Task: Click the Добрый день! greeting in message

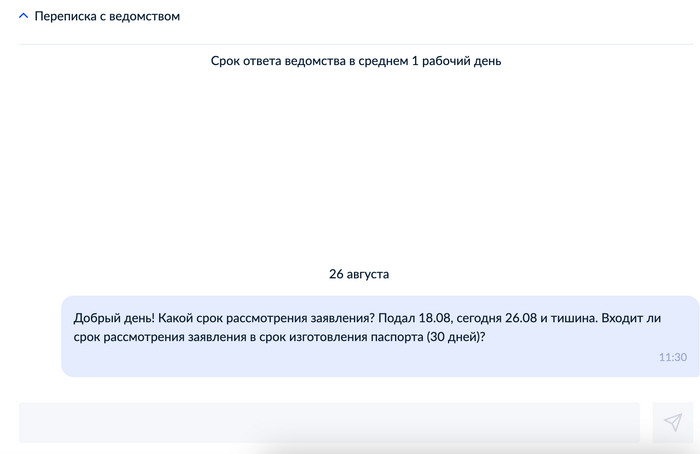Action: (109, 318)
